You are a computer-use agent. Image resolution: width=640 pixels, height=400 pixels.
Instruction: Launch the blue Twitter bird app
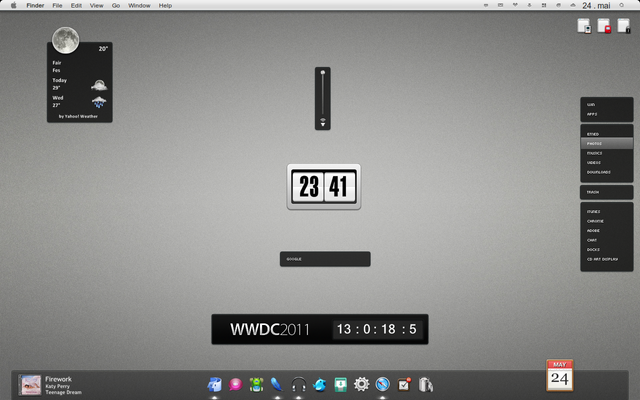click(320, 384)
